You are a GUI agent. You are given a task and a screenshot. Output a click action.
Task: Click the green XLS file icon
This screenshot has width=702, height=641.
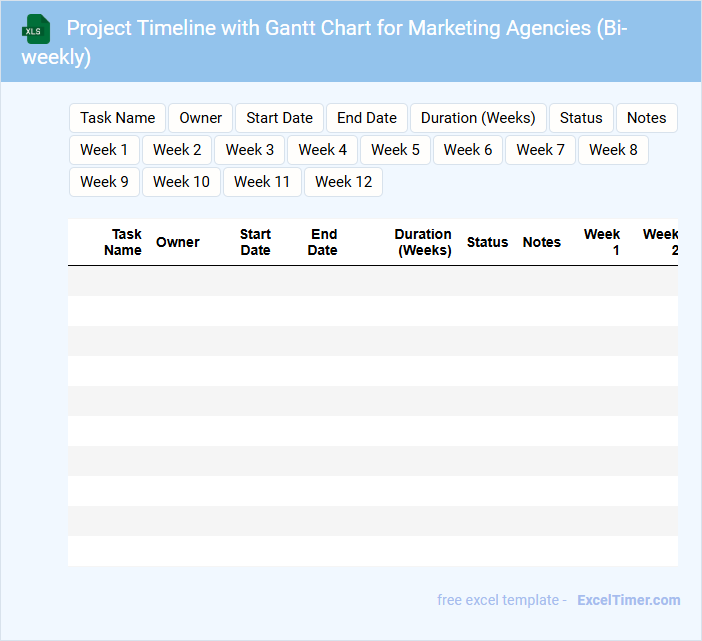pos(36,29)
